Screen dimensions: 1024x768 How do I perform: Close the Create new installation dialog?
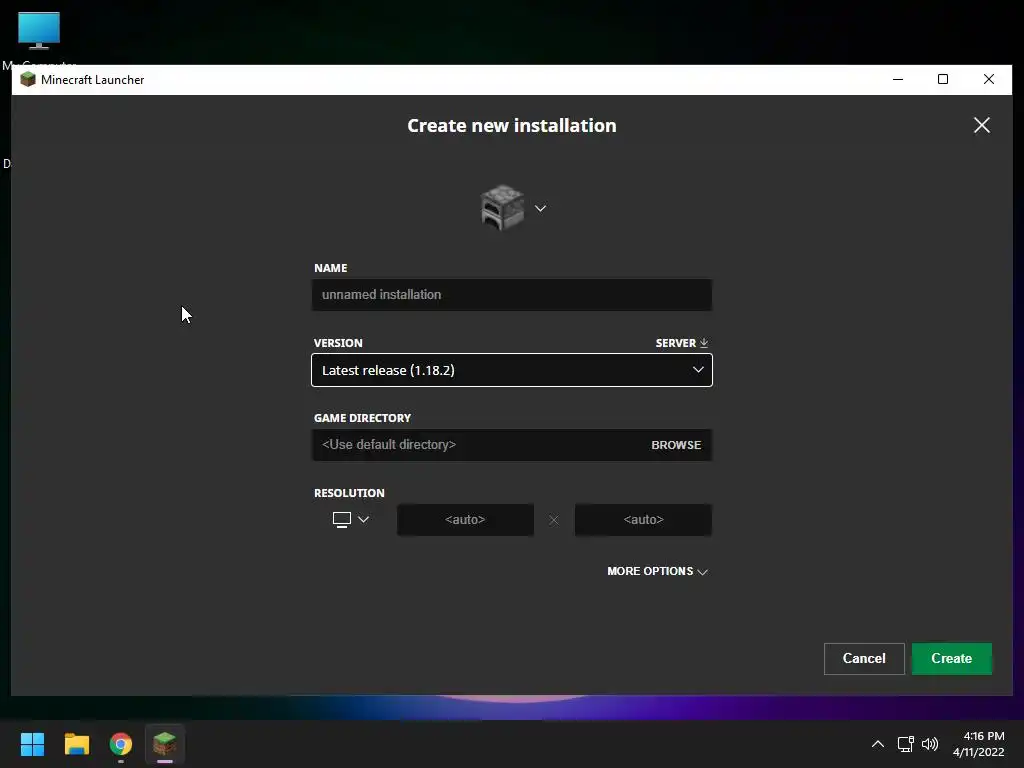coord(982,125)
